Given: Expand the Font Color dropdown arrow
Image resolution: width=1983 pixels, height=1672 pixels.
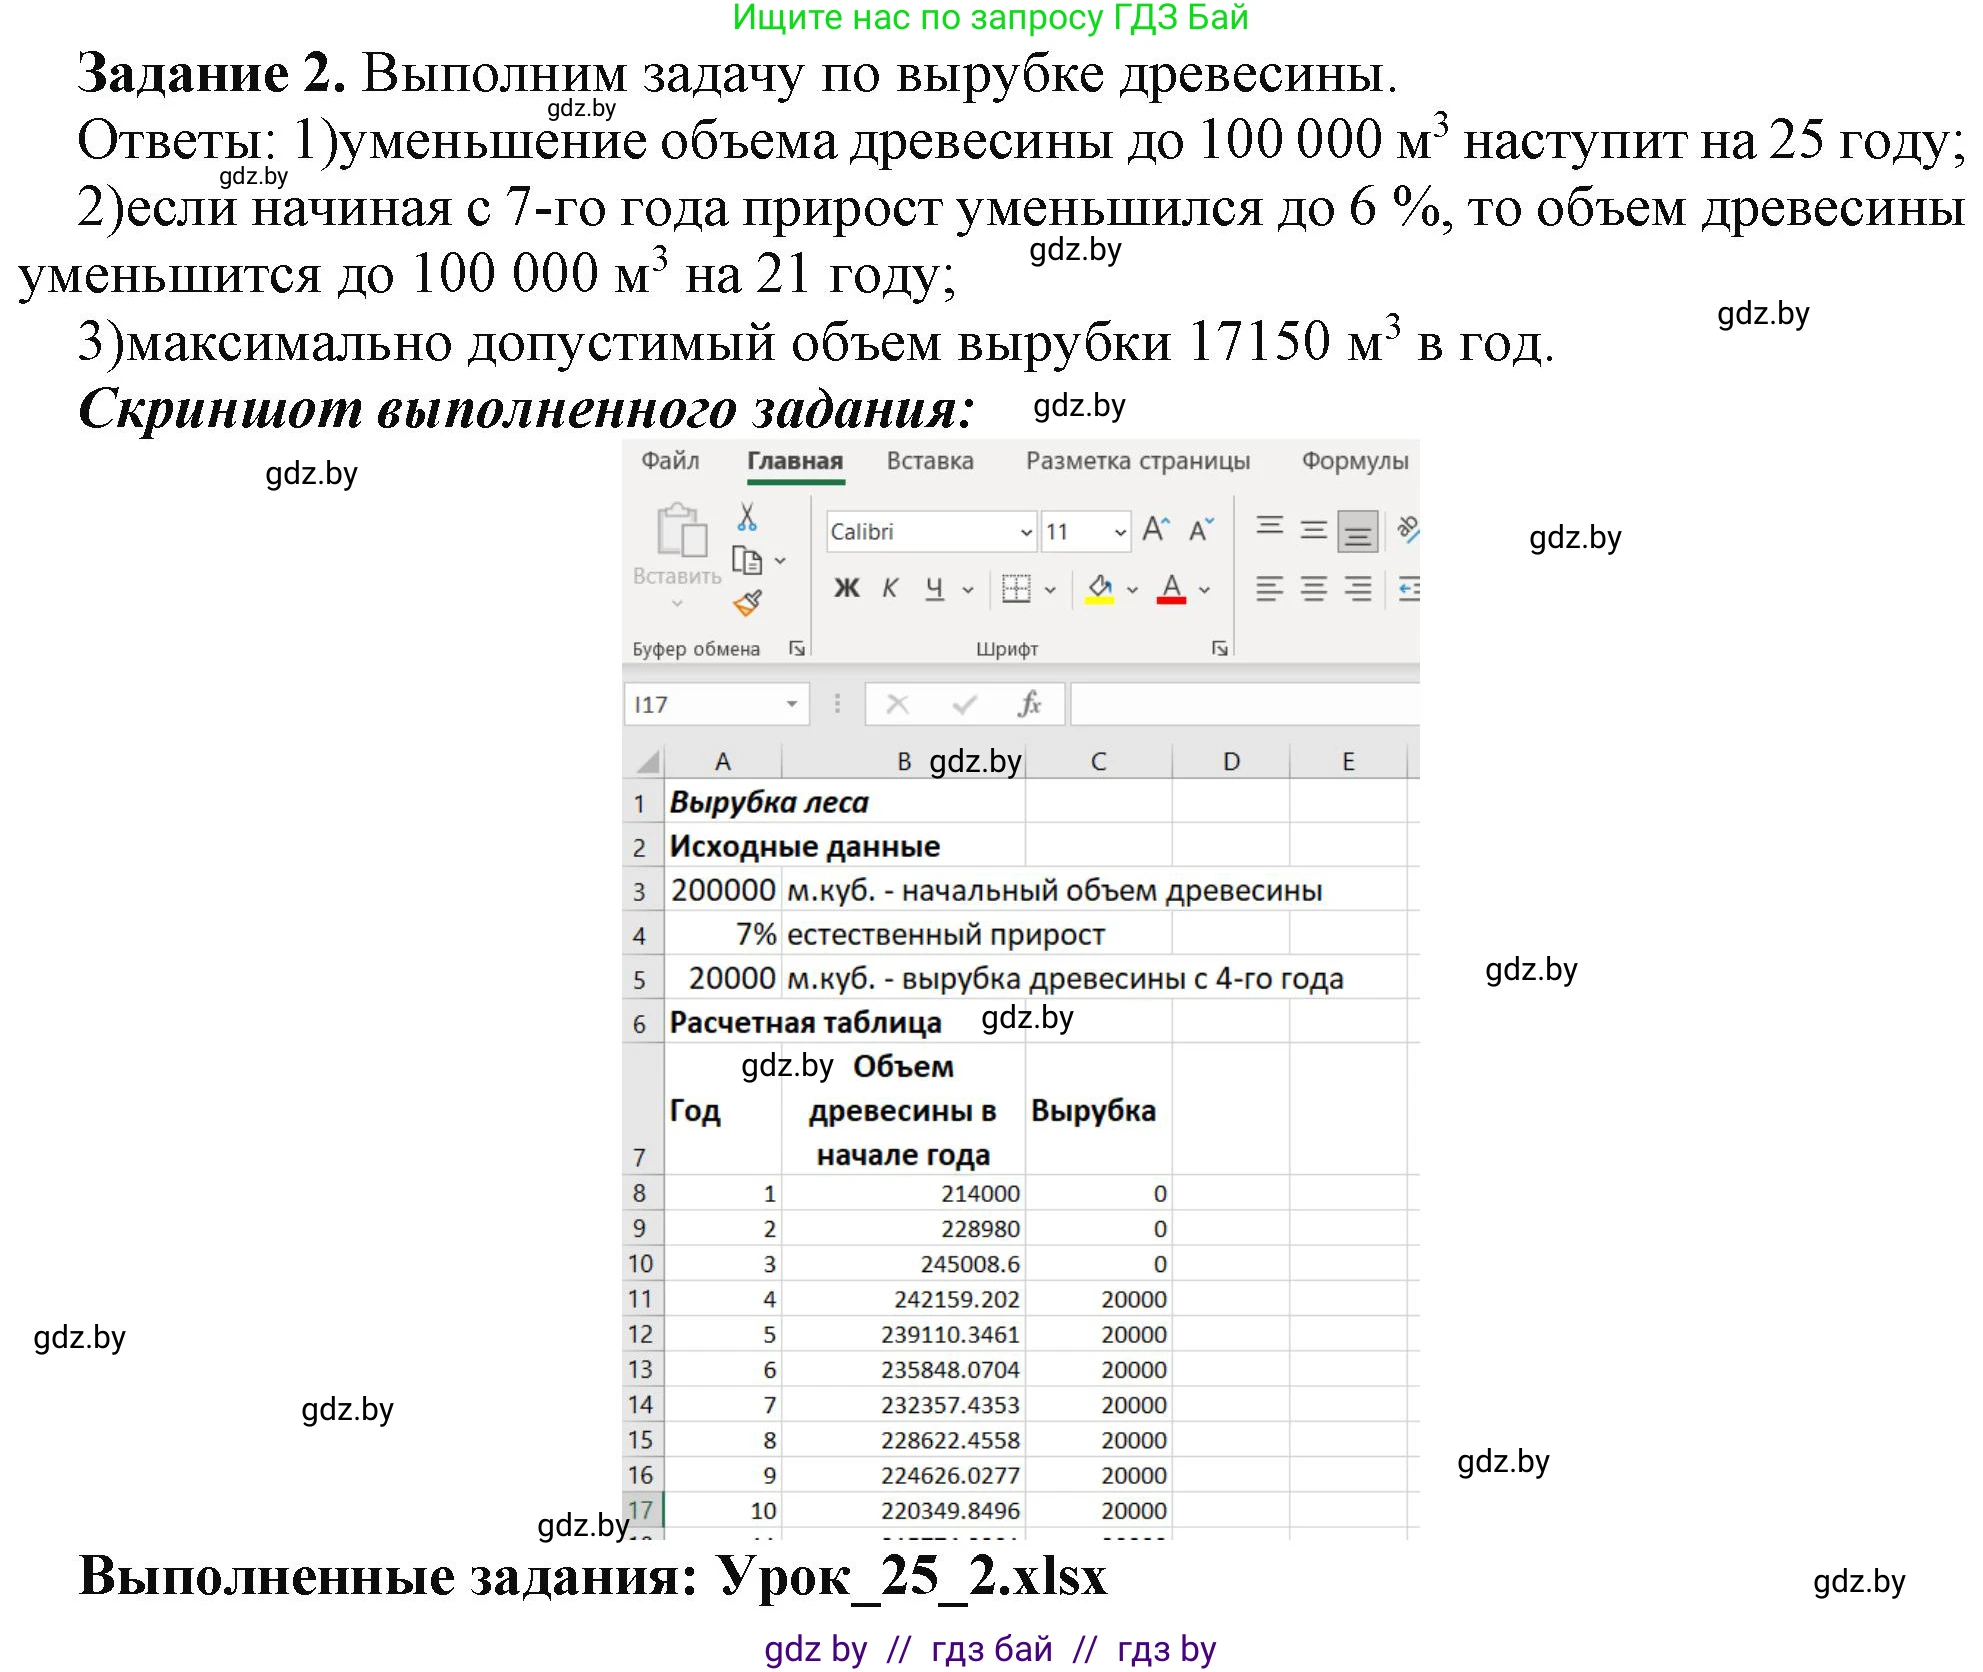Looking at the screenshot, I should 1204,589.
